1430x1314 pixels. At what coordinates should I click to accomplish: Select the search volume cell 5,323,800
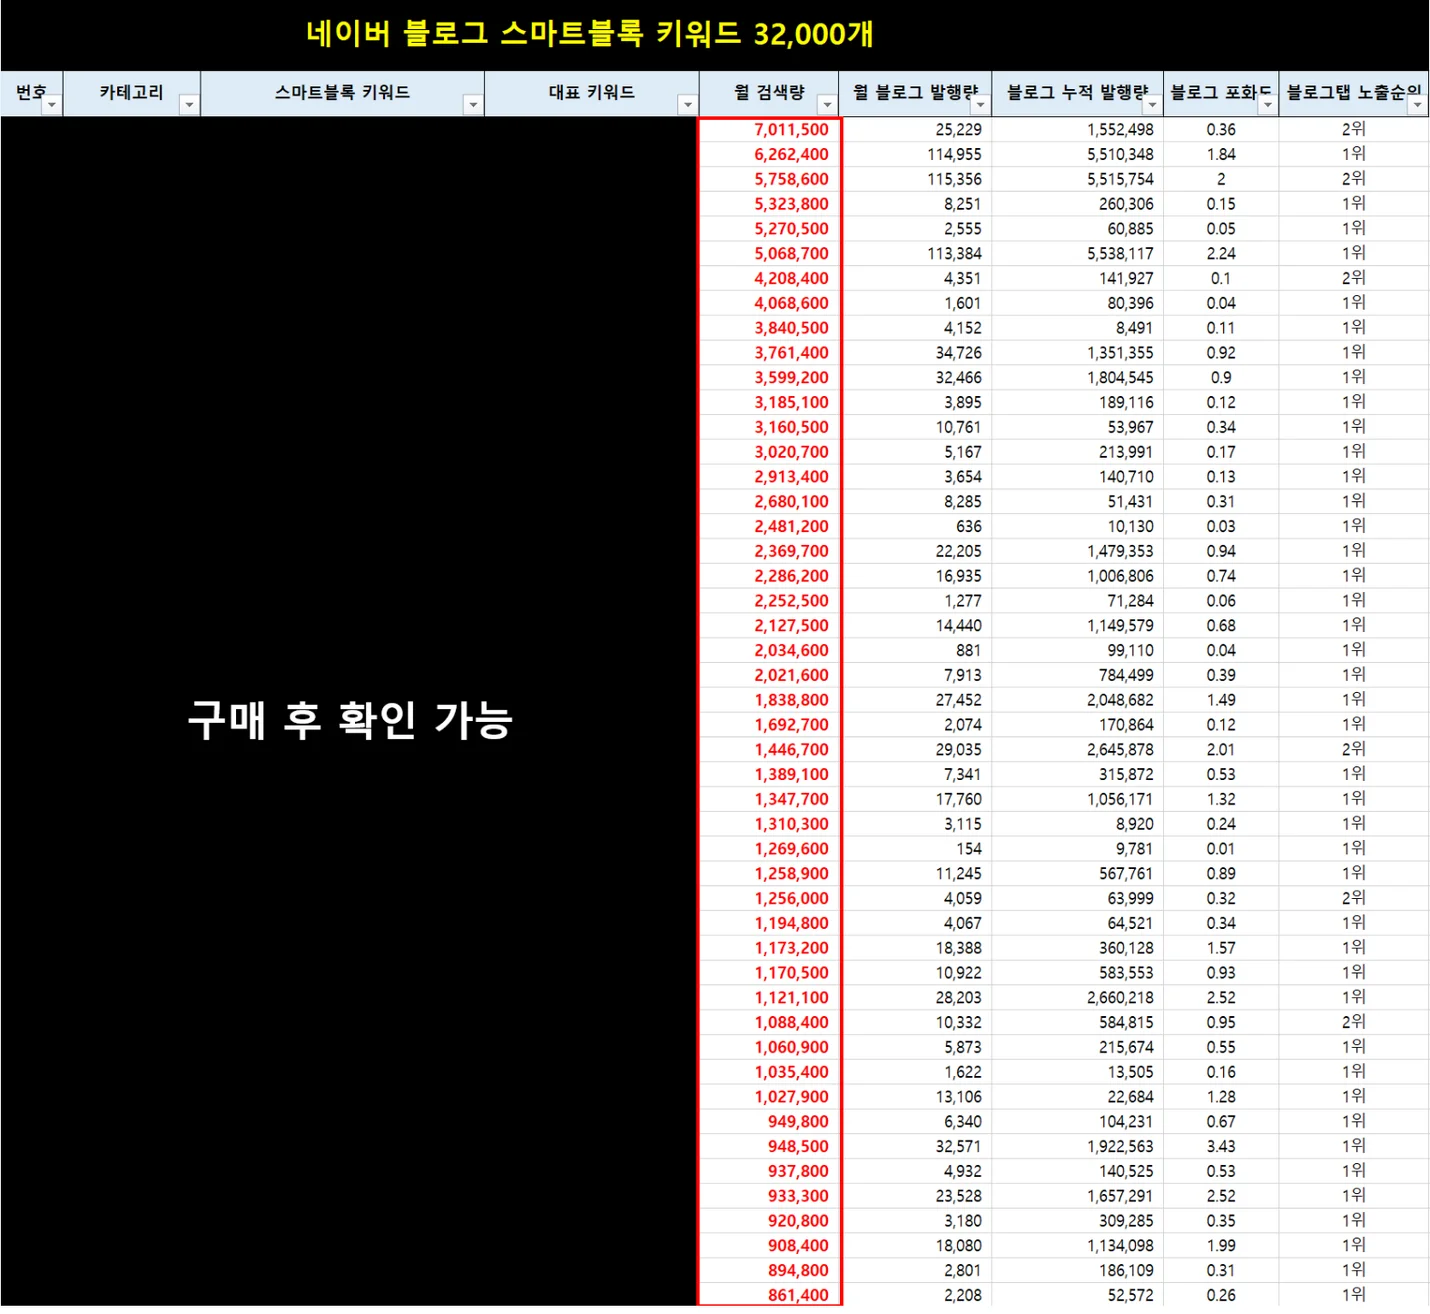coord(769,204)
